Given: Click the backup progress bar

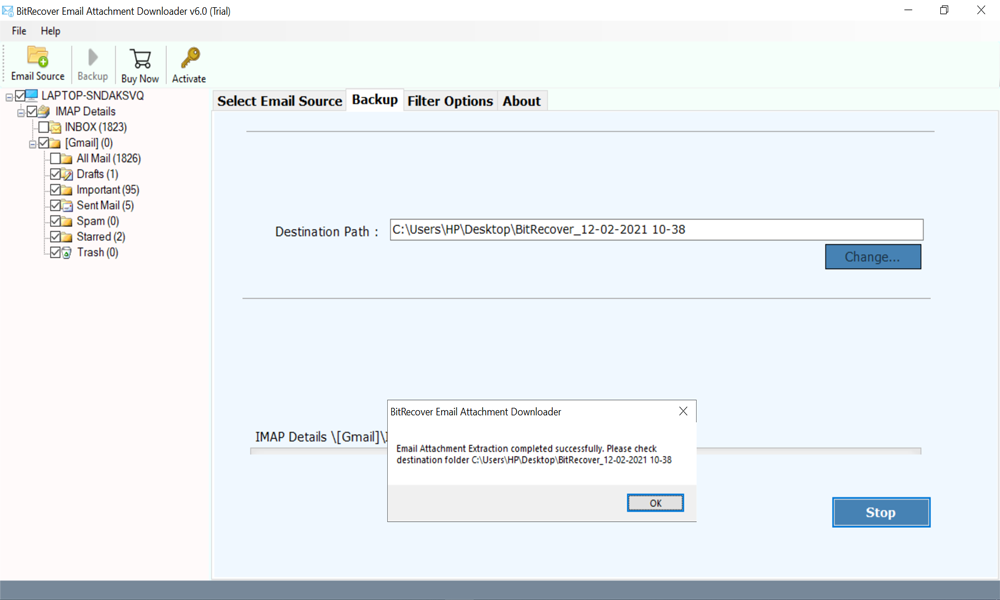Looking at the screenshot, I should tap(585, 451).
